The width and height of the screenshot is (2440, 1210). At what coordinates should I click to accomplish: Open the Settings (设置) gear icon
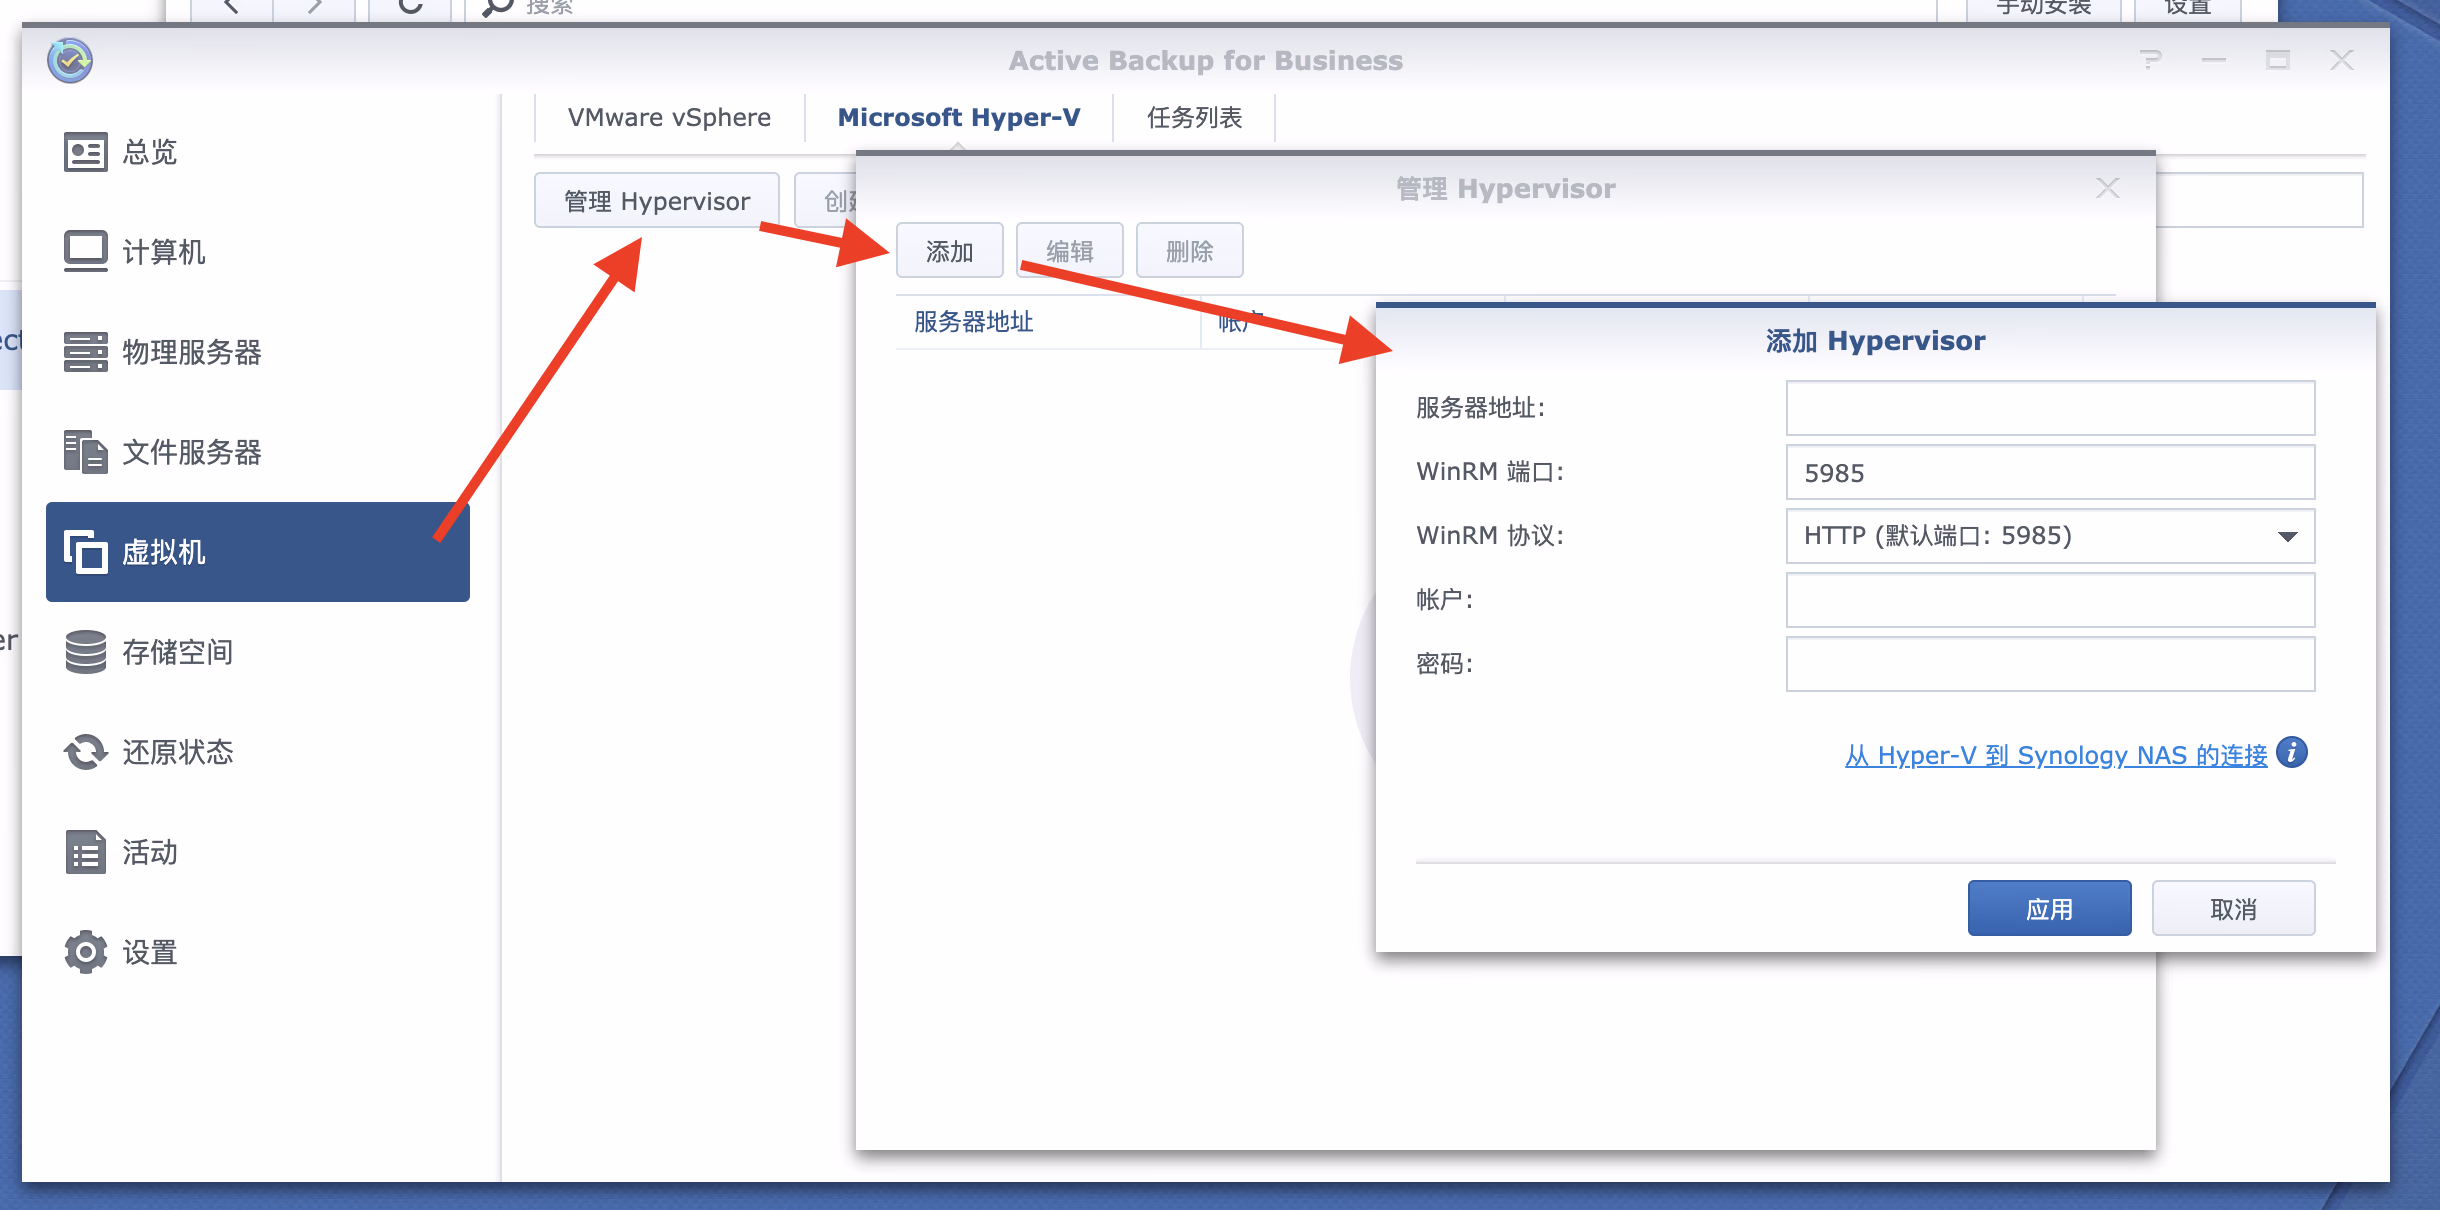tap(85, 952)
